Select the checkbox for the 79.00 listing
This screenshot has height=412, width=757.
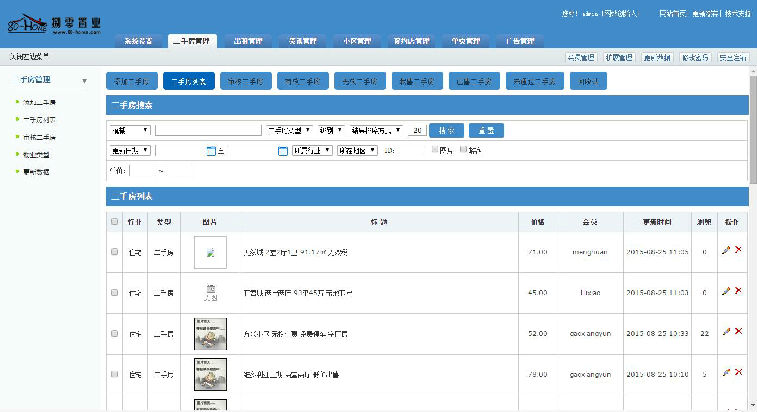pyautogui.click(x=114, y=374)
